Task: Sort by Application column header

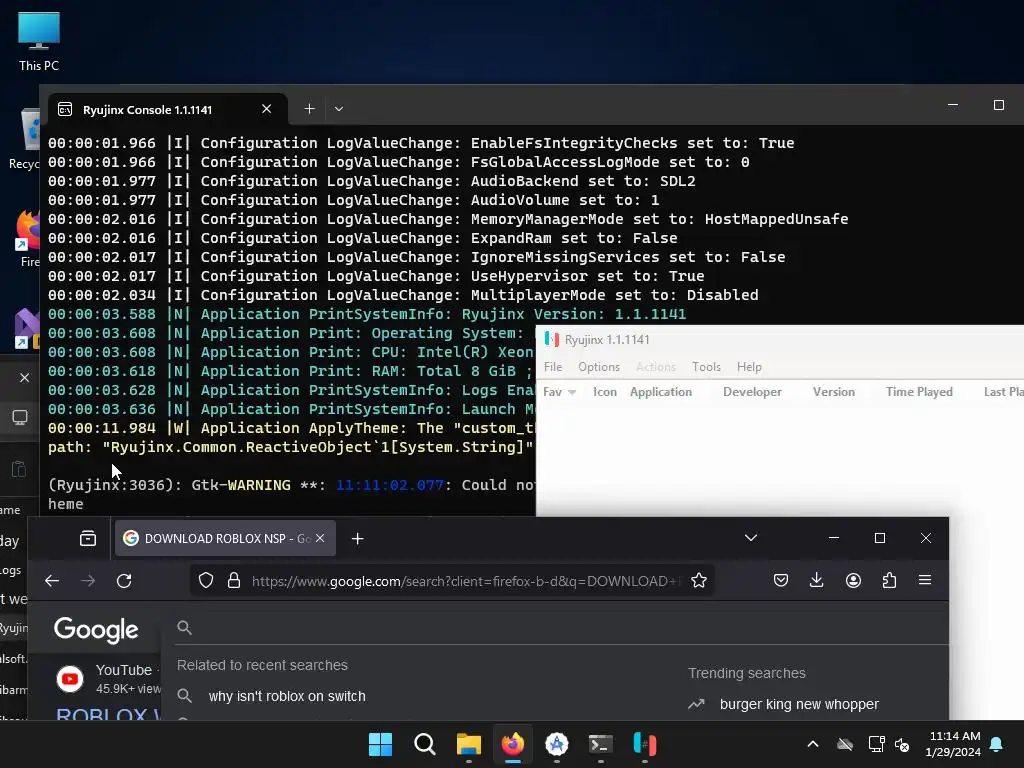Action: (660, 392)
